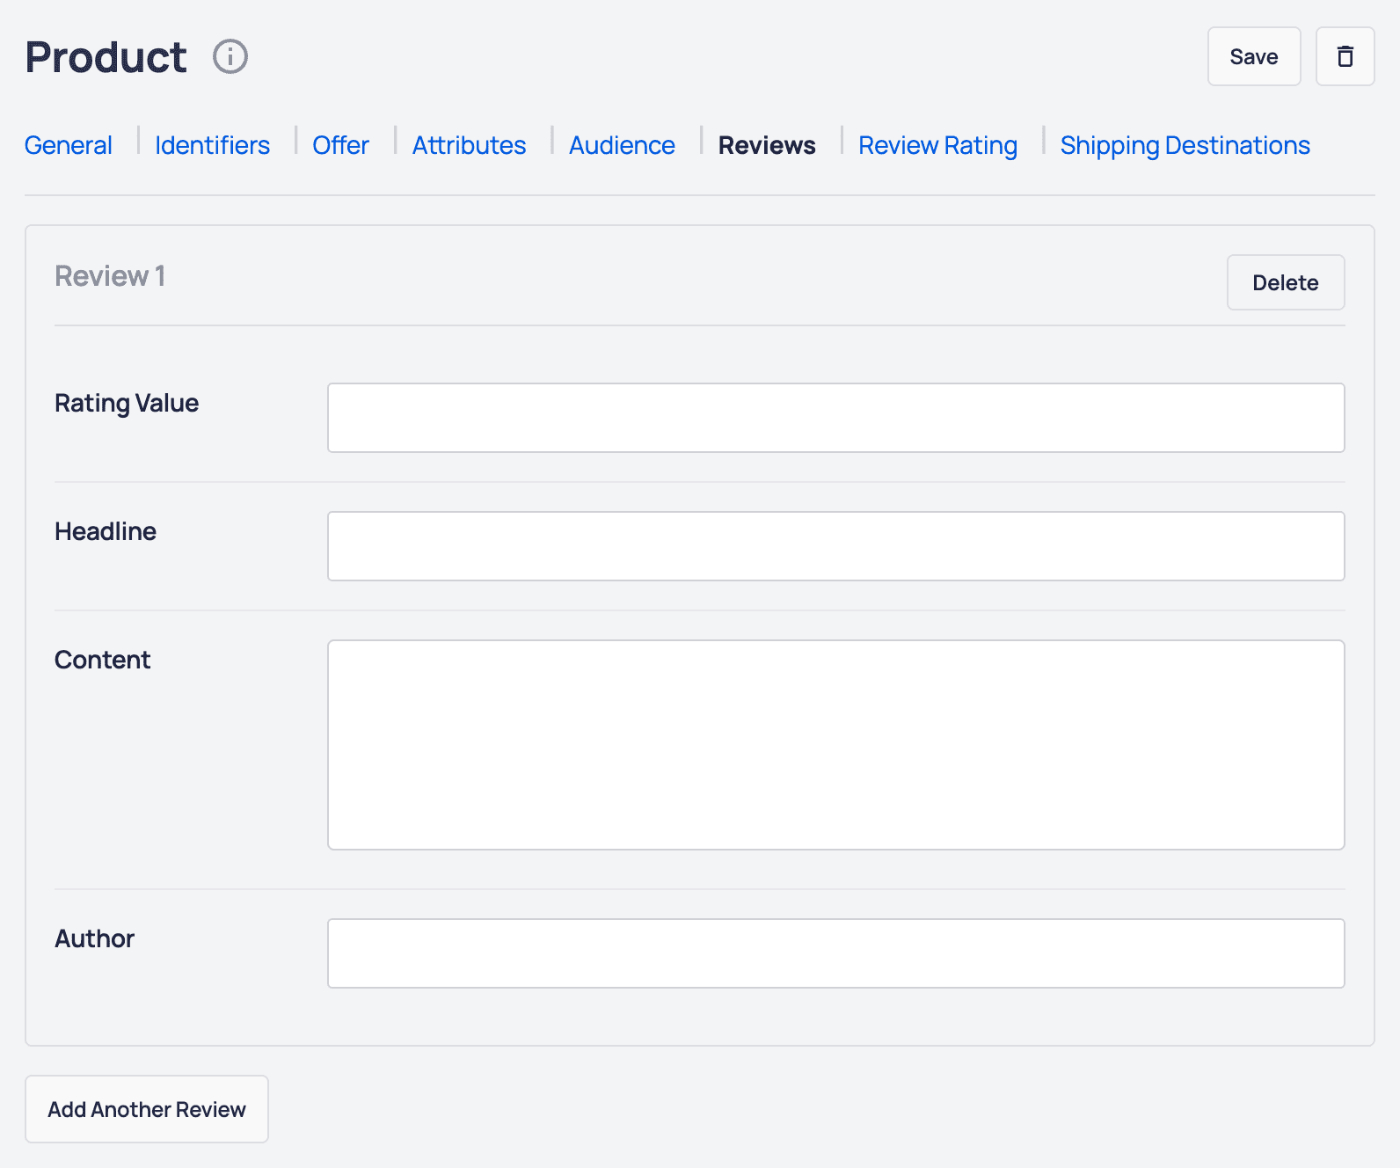Select the Reviews tab
Screen dimensions: 1400x1168
click(x=766, y=145)
